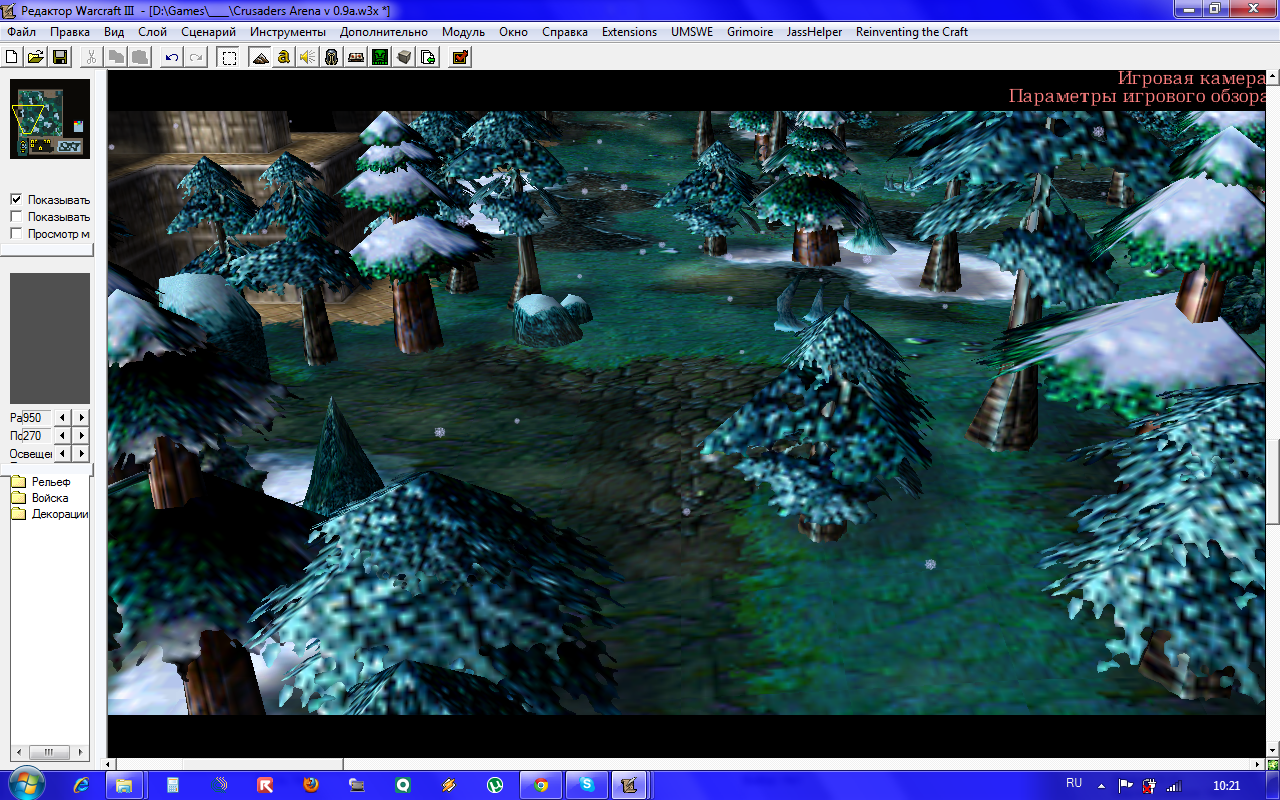
Task: Click the viewport horizontal scrollbar
Action: 686,763
